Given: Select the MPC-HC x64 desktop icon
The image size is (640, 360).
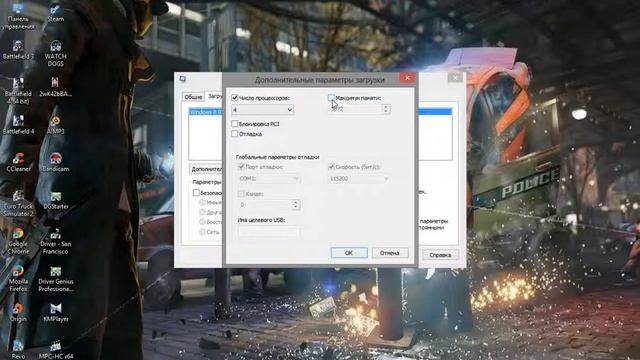Looking at the screenshot, I should pos(56,350).
